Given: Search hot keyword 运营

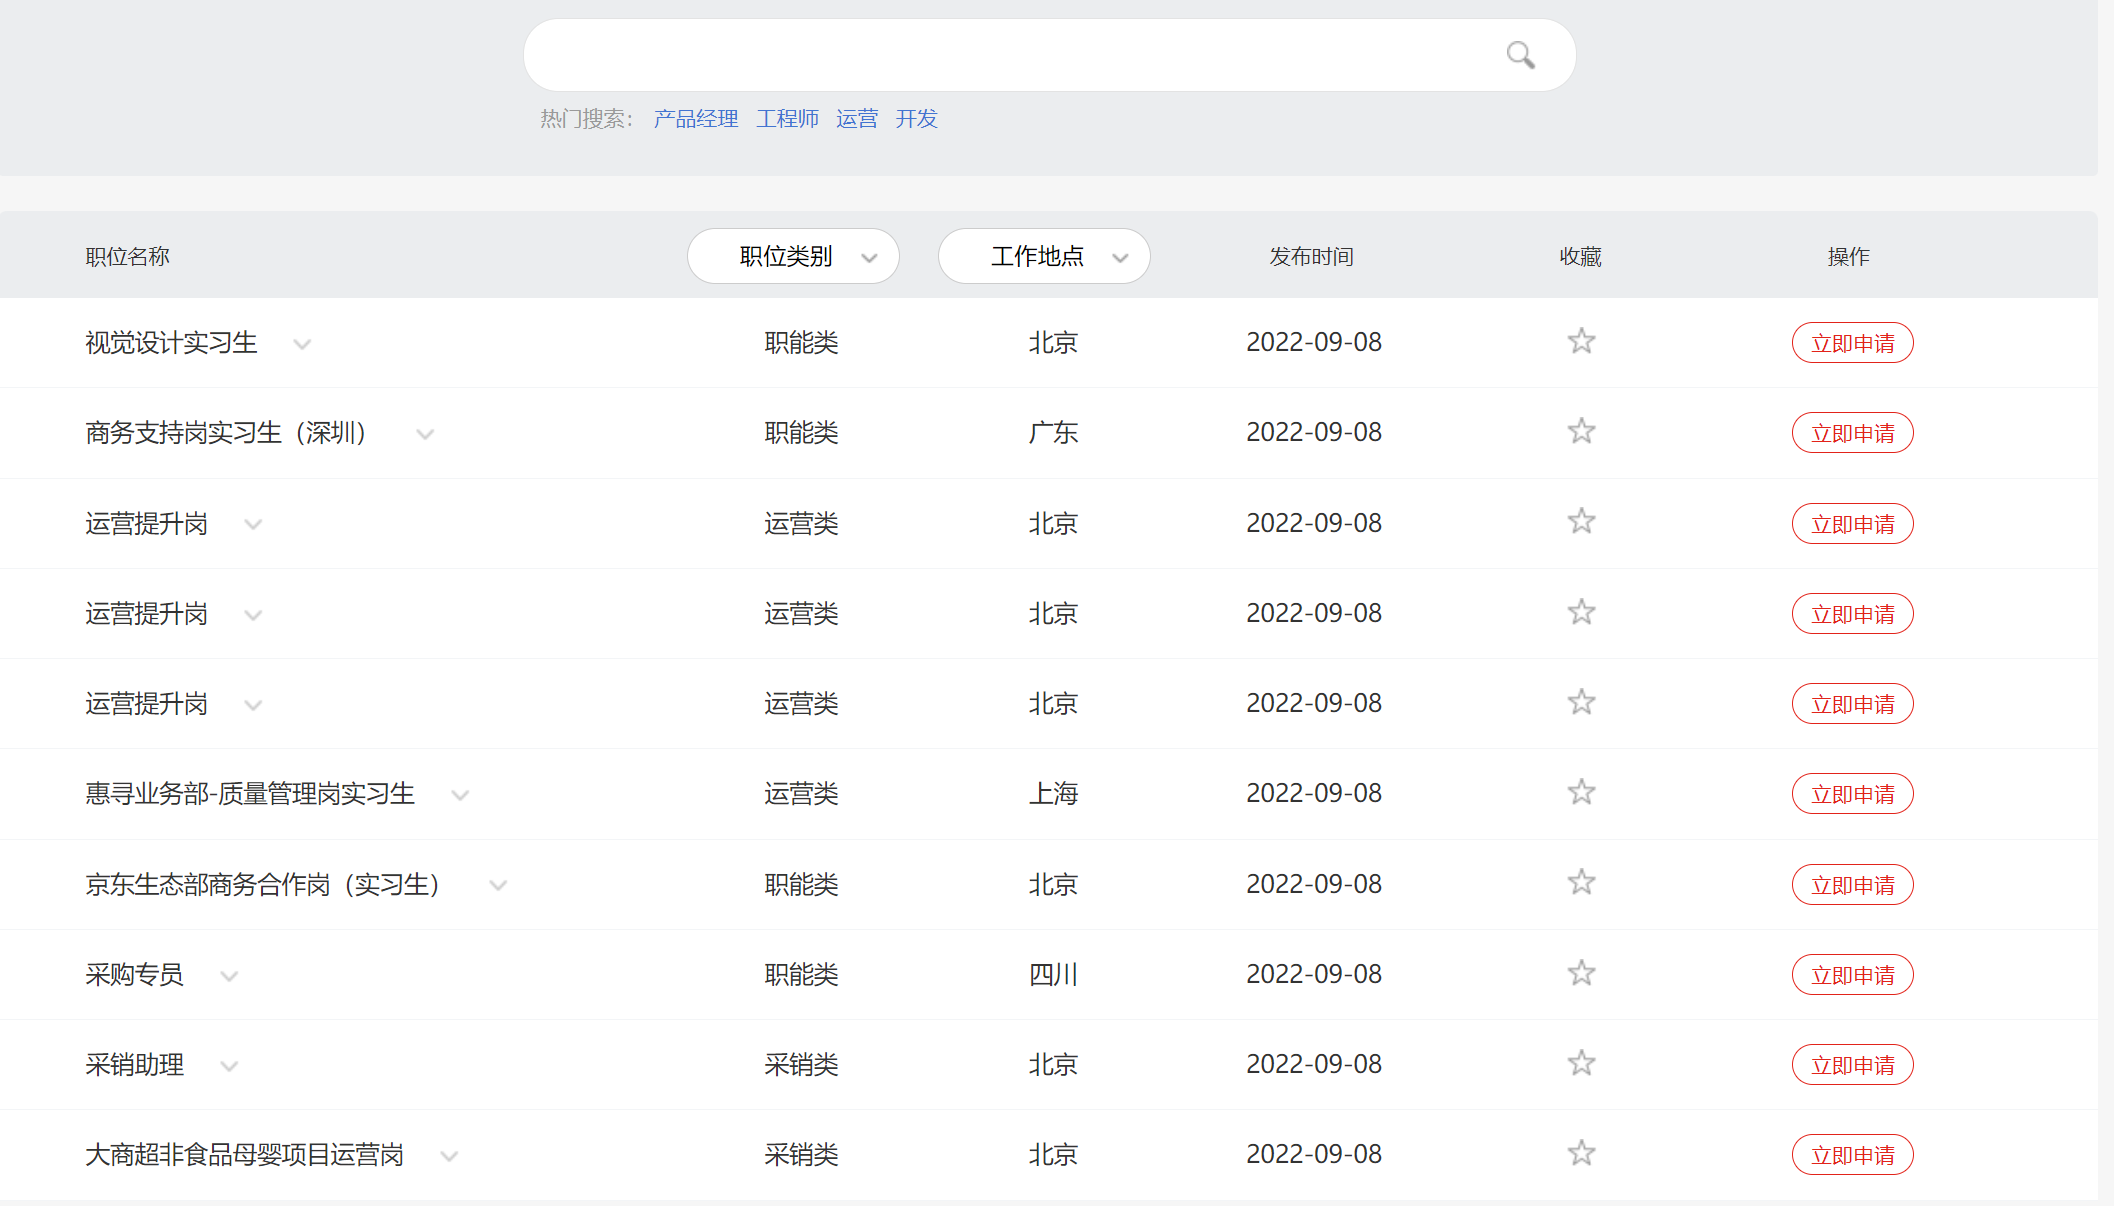Looking at the screenshot, I should 857,119.
